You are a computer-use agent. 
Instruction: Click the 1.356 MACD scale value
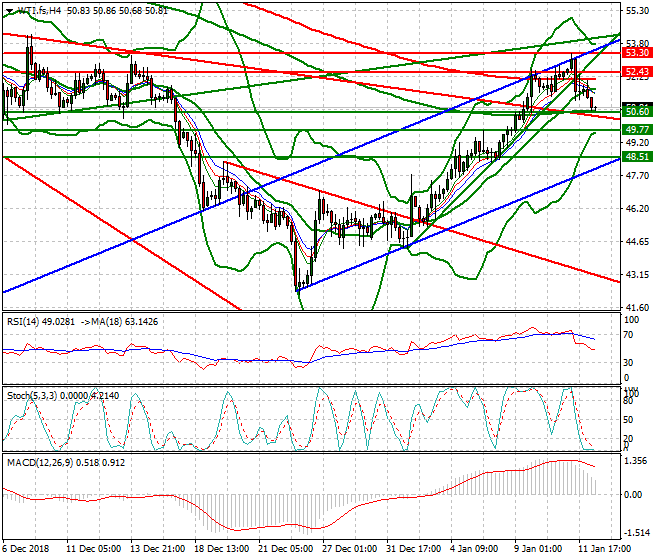click(x=636, y=461)
